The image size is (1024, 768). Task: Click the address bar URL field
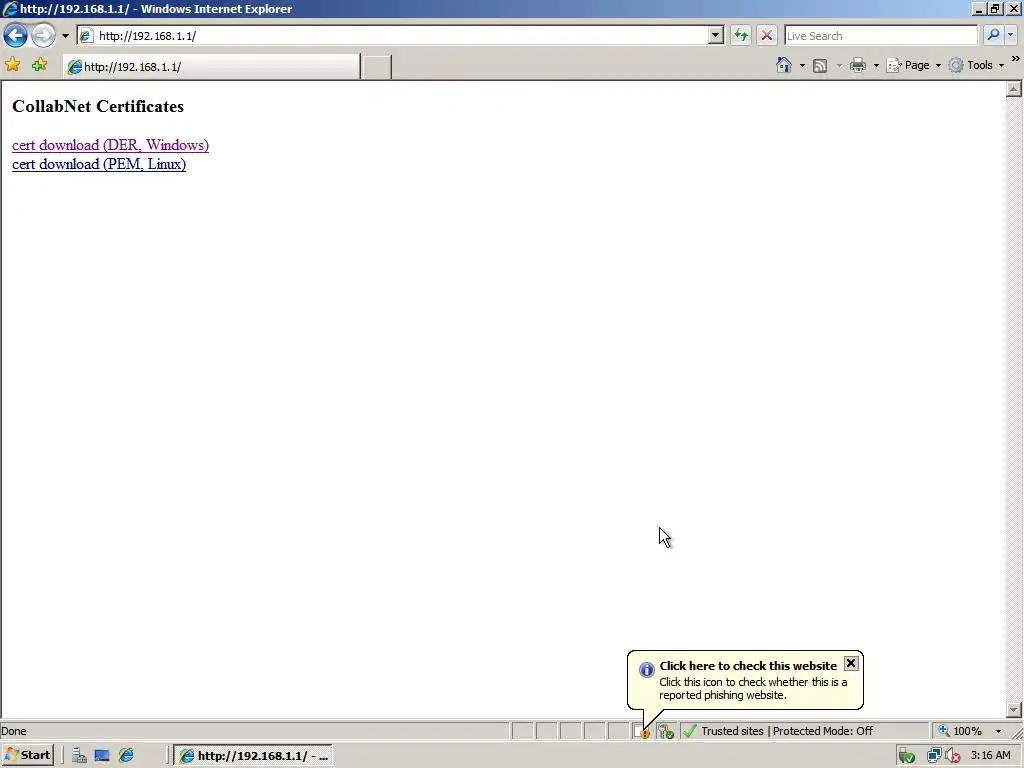coord(392,36)
